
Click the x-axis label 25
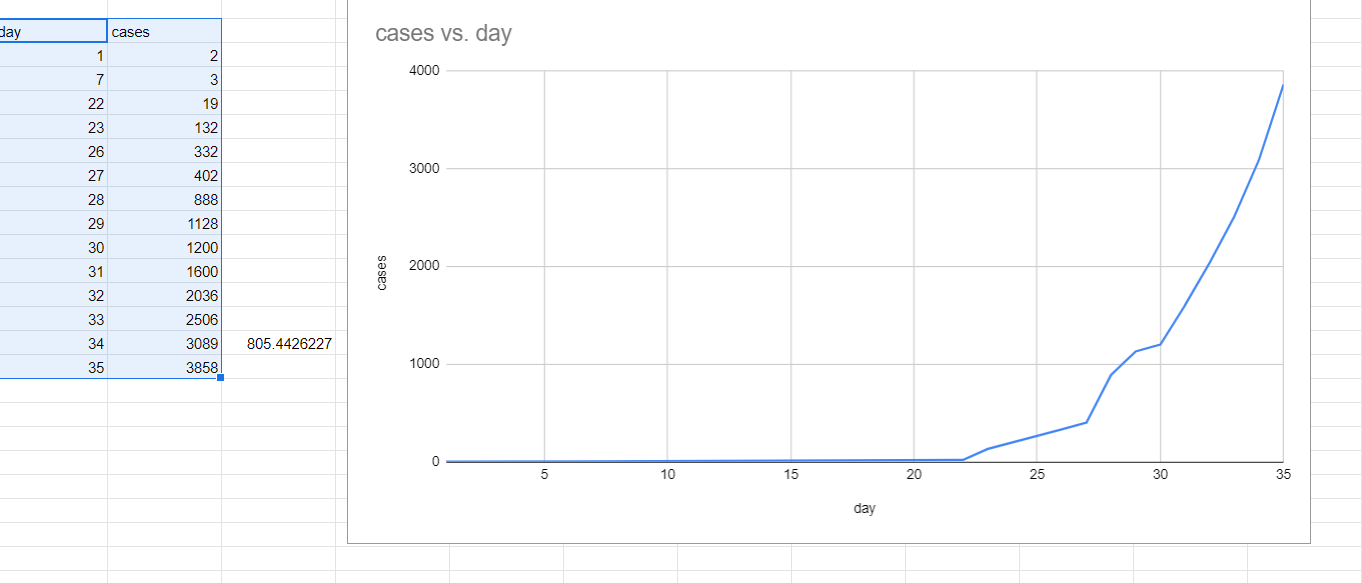pos(1036,475)
